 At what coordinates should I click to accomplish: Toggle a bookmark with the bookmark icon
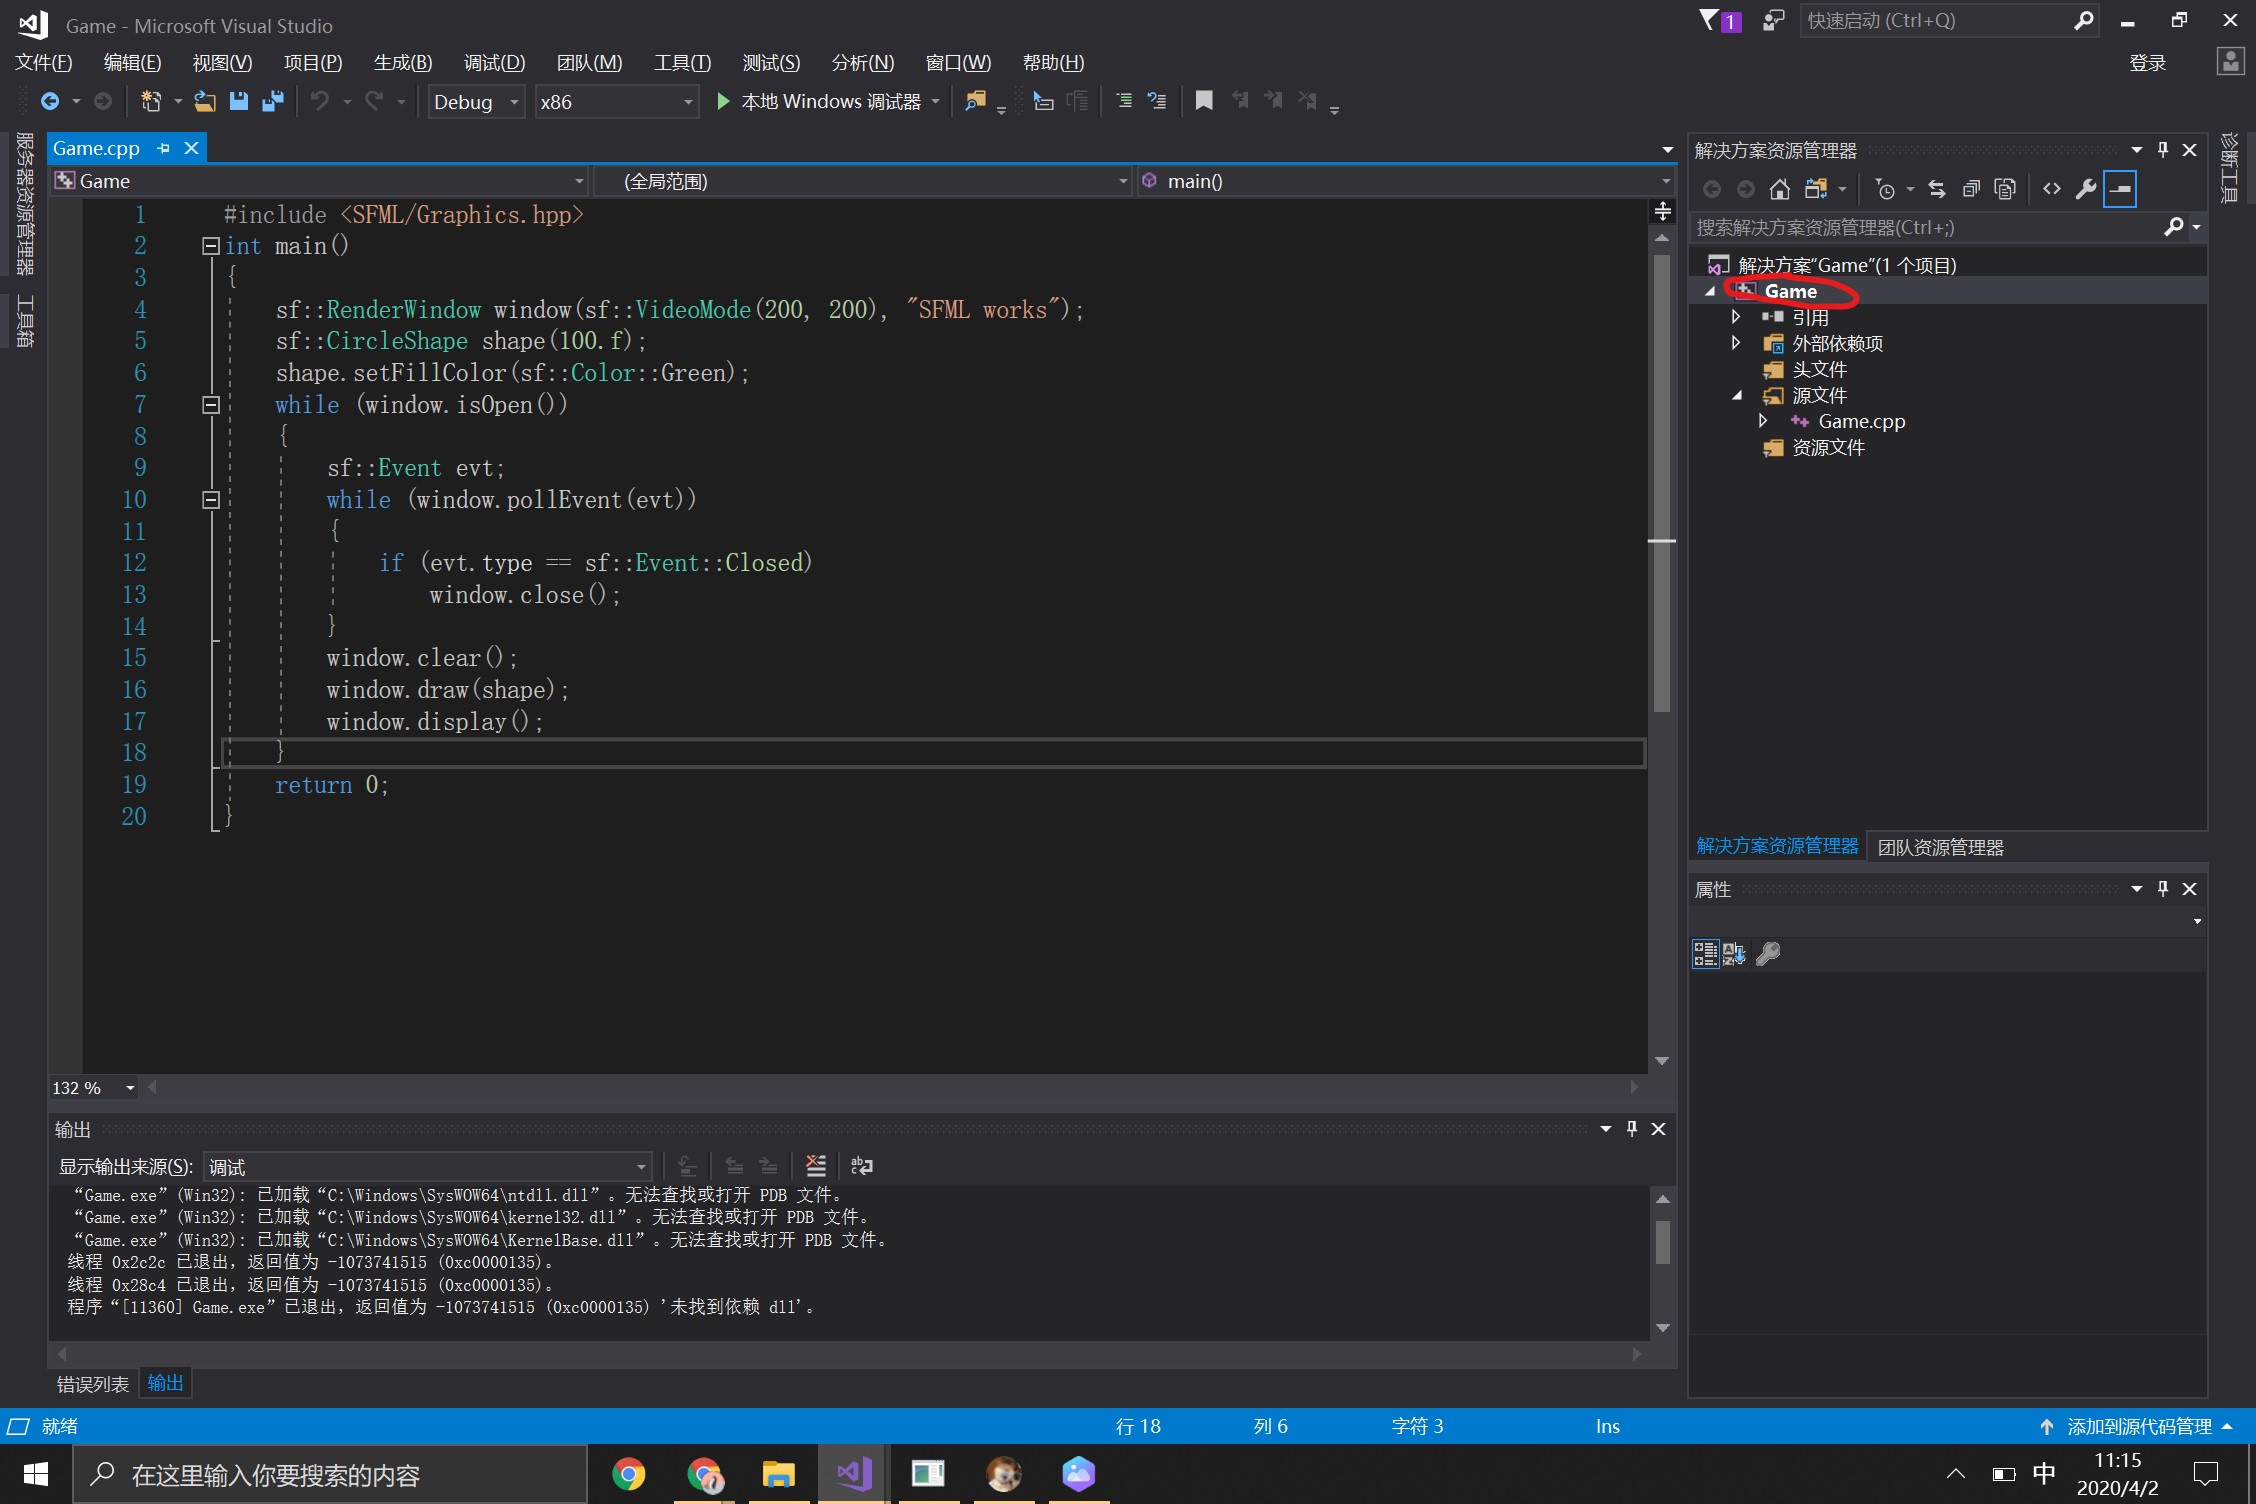(1204, 101)
